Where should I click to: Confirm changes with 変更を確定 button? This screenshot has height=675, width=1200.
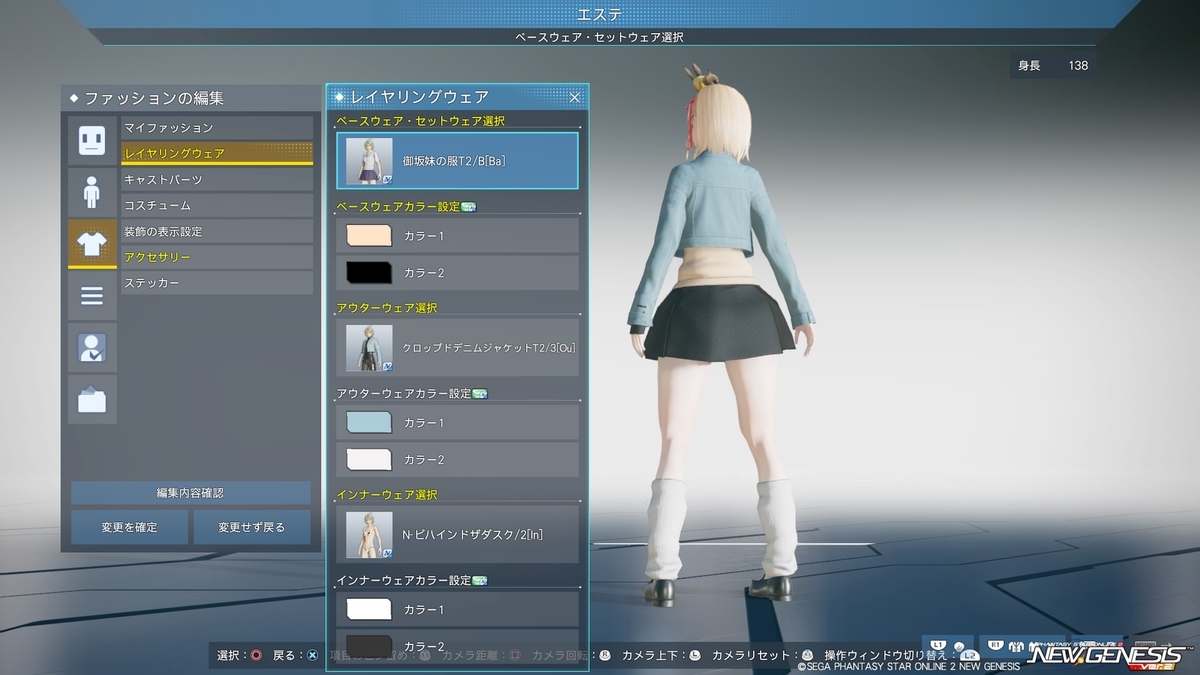pos(129,527)
